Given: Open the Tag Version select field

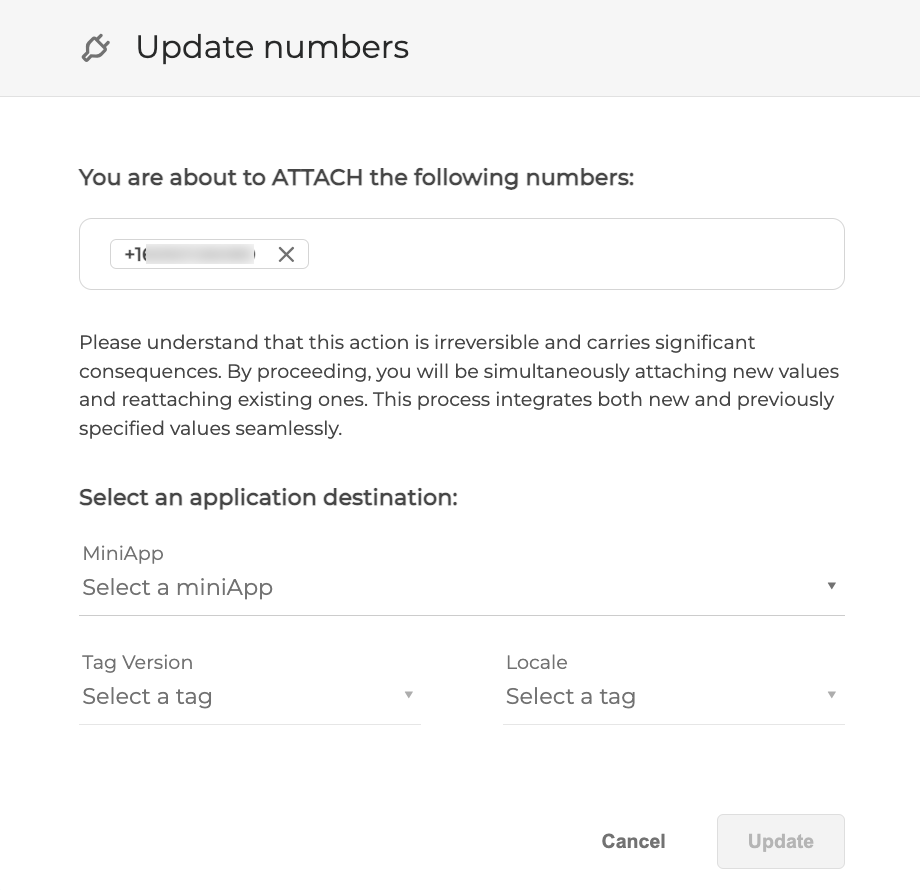Looking at the screenshot, I should [x=200, y=696].
